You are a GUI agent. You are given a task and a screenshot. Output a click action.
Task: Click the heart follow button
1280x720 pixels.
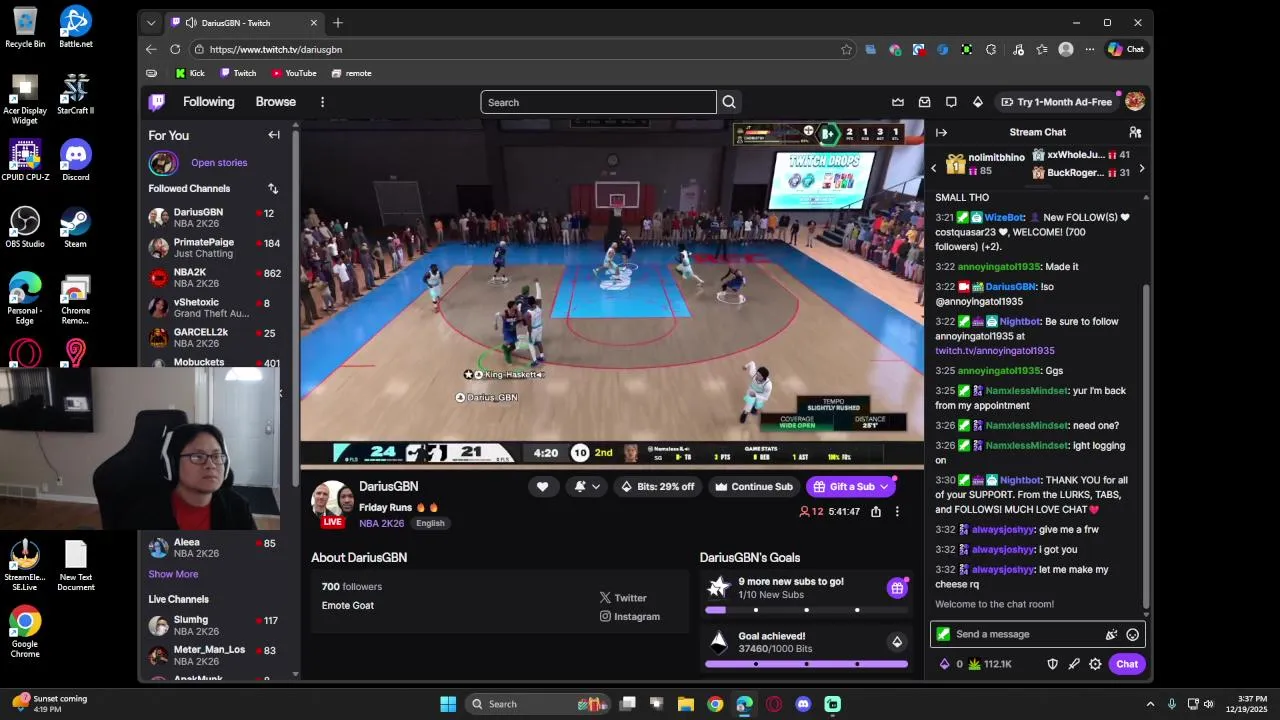point(542,487)
